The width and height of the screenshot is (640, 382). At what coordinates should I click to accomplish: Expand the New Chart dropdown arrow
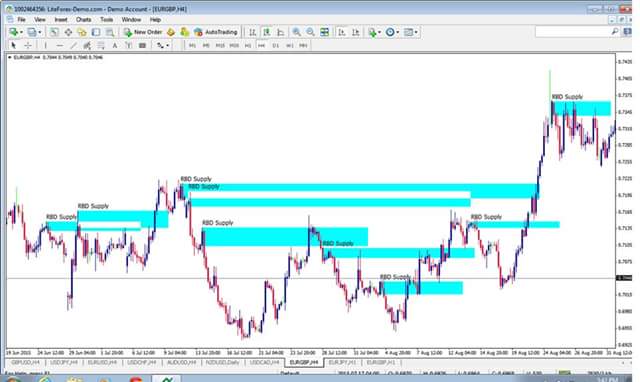21,32
